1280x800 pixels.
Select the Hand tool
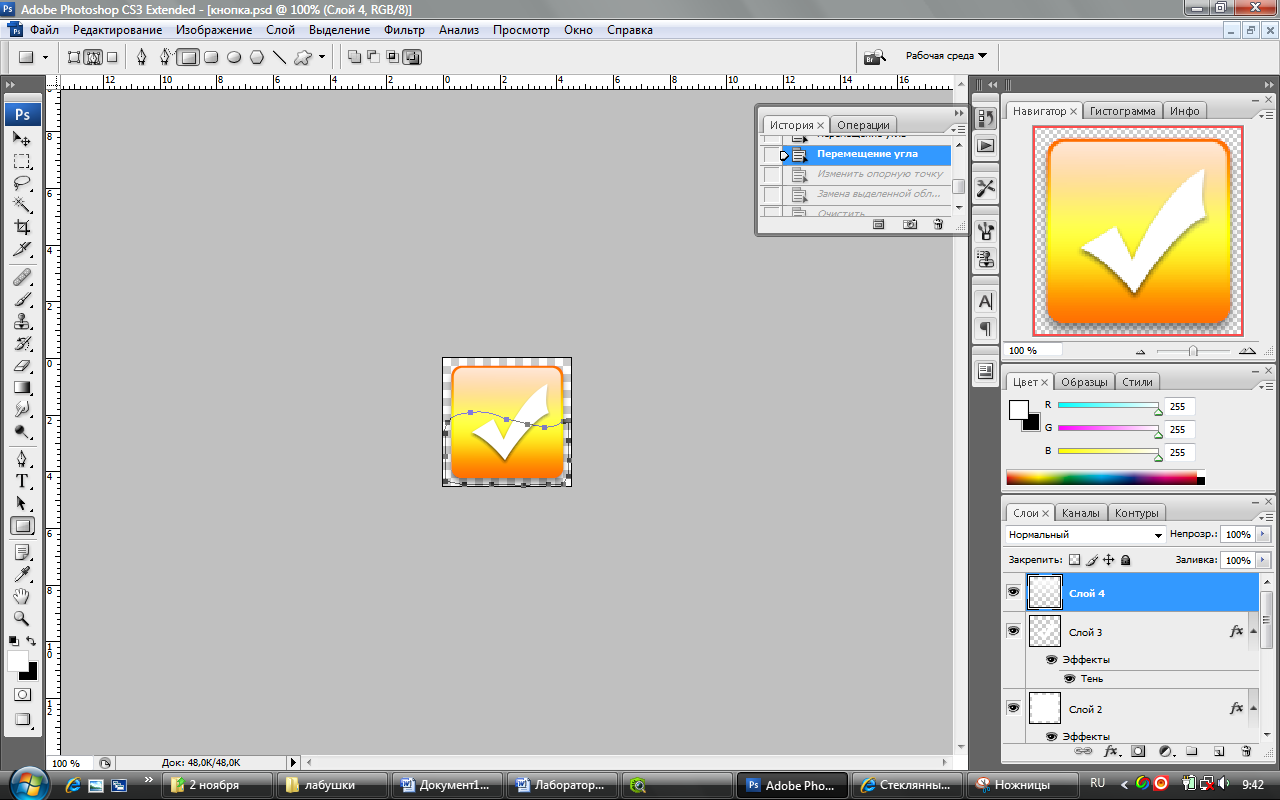click(22, 597)
